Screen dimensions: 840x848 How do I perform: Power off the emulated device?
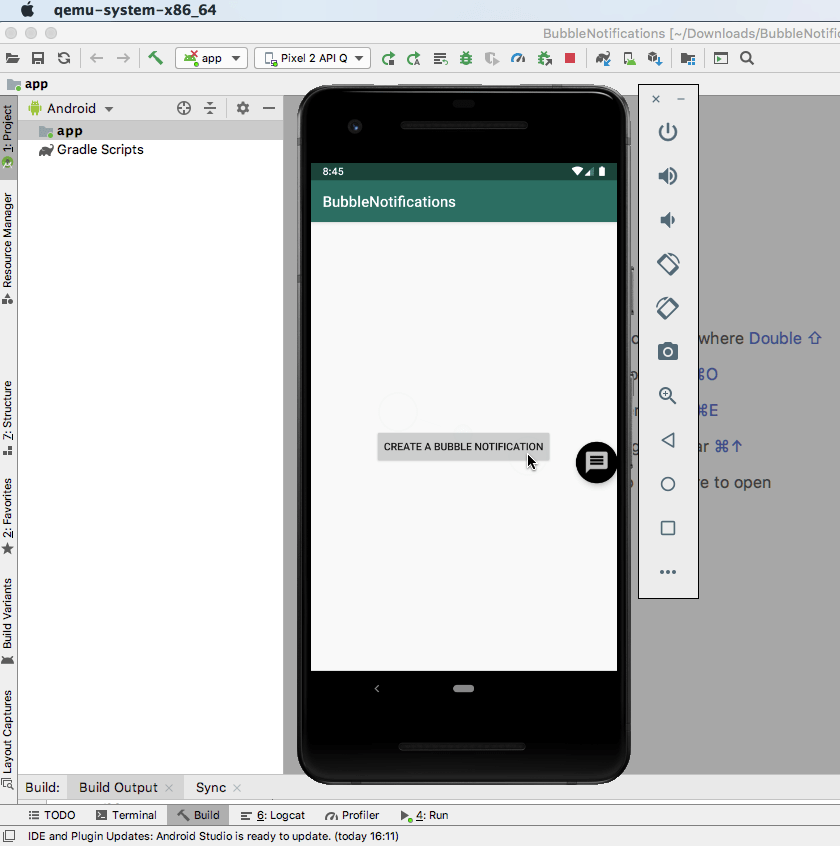(667, 131)
